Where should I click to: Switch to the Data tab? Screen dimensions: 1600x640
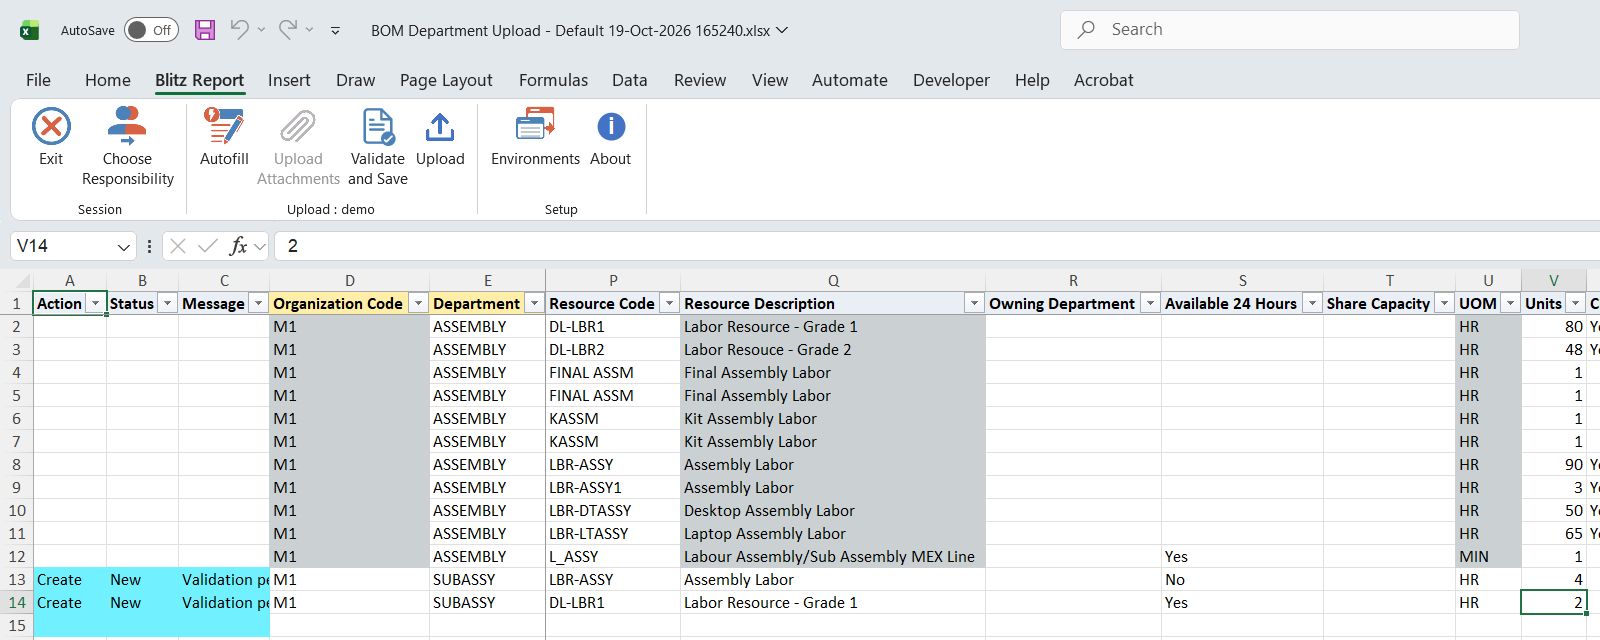tap(630, 80)
